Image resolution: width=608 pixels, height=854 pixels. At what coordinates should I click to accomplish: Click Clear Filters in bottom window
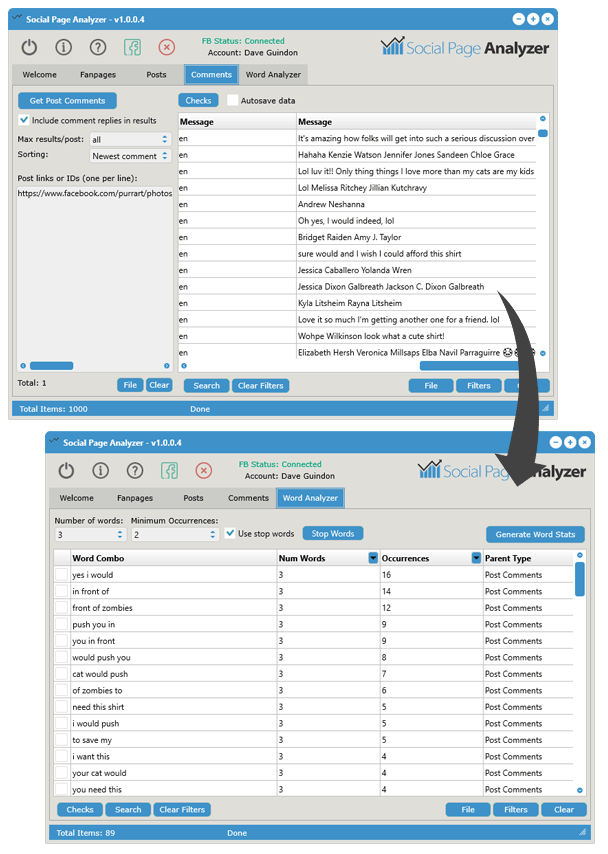(182, 809)
